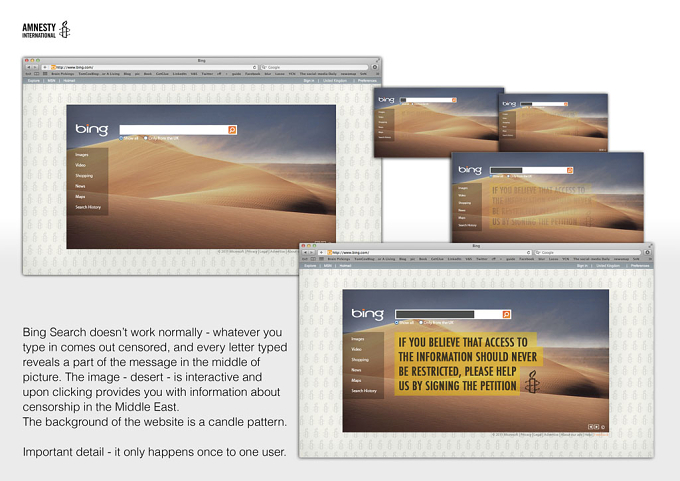This screenshot has width=680, height=481.
Task: Open Maps in the lower-right Bing sidebar
Action: 356,380
